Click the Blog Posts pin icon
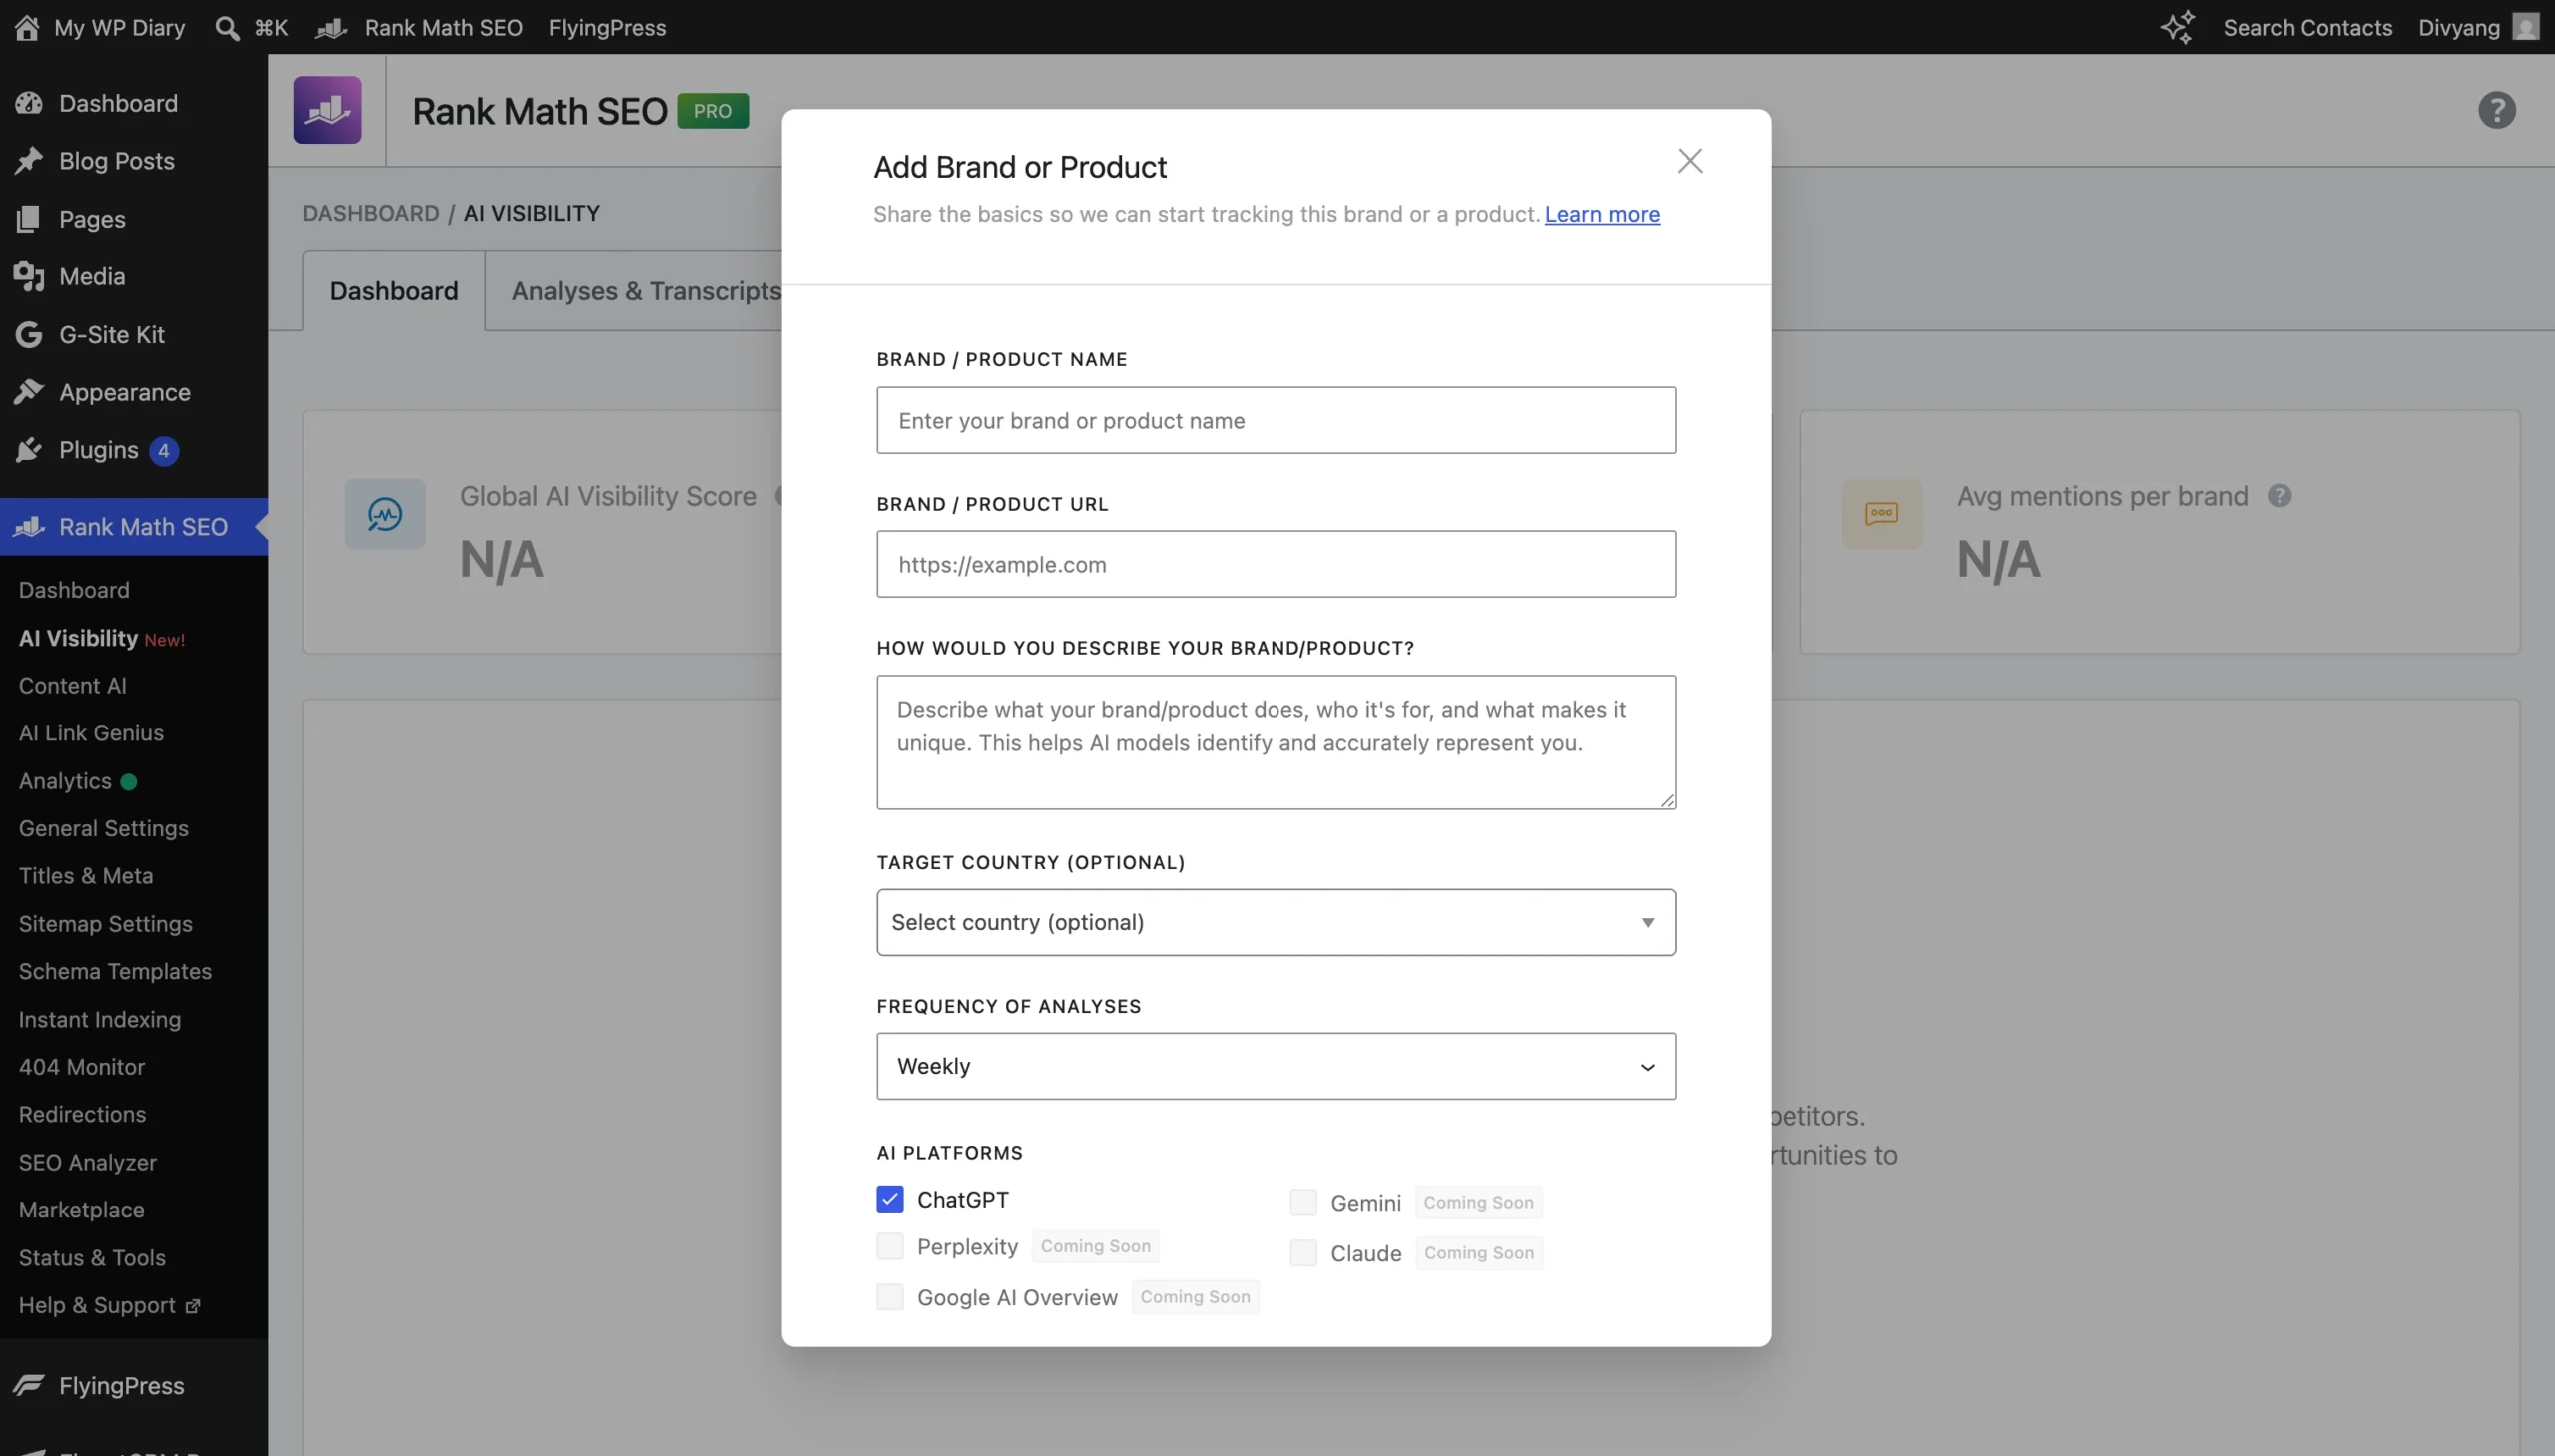 tap(29, 161)
